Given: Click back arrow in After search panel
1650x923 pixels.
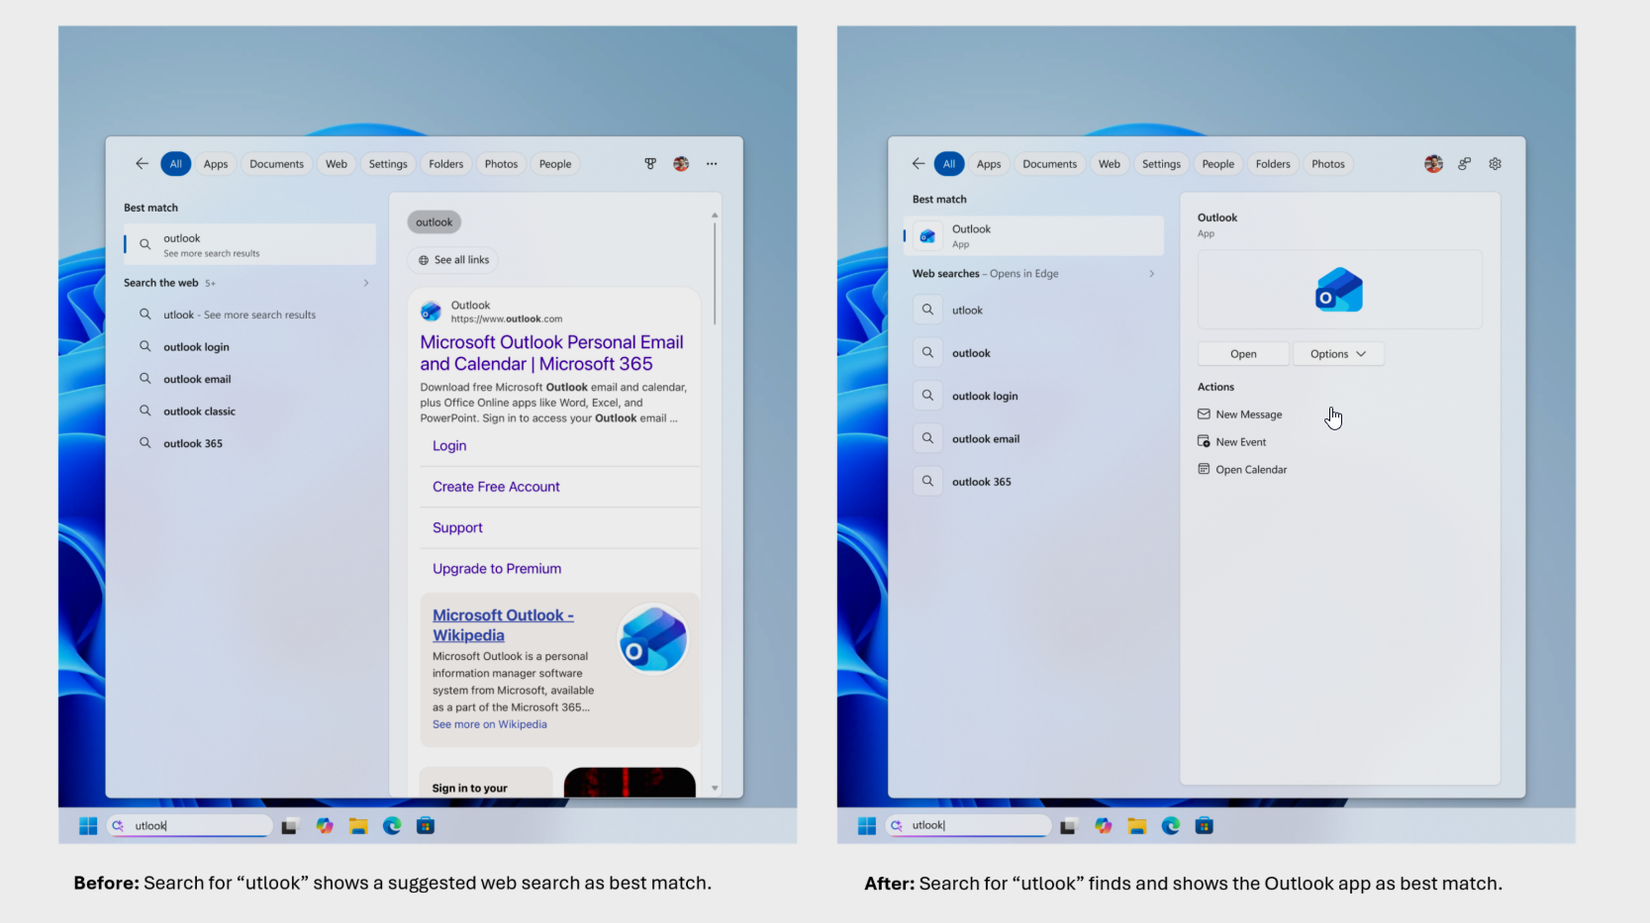Looking at the screenshot, I should point(918,164).
